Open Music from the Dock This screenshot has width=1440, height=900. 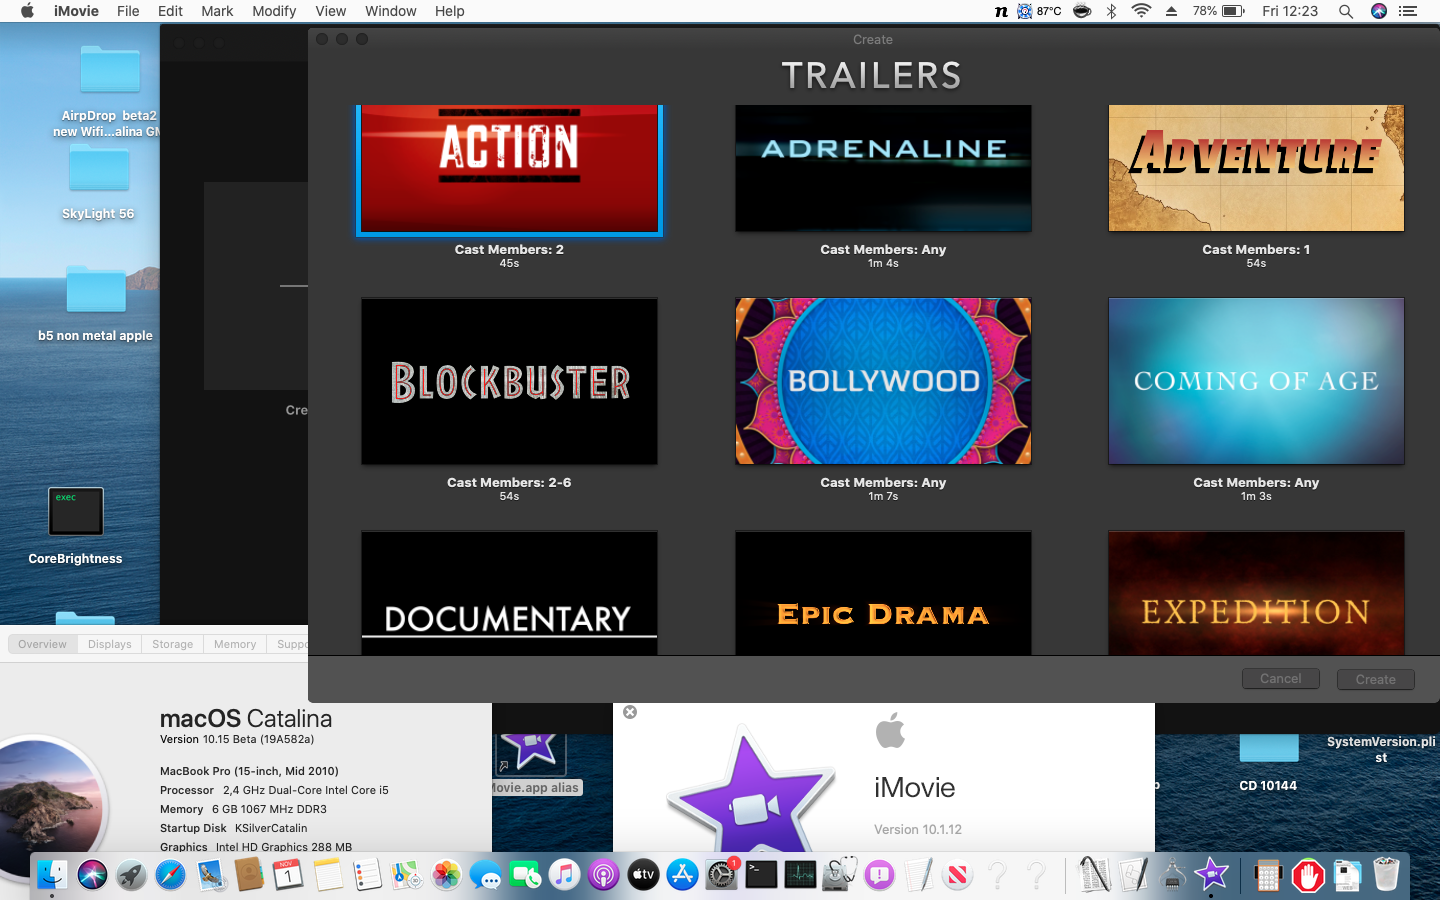coord(564,875)
